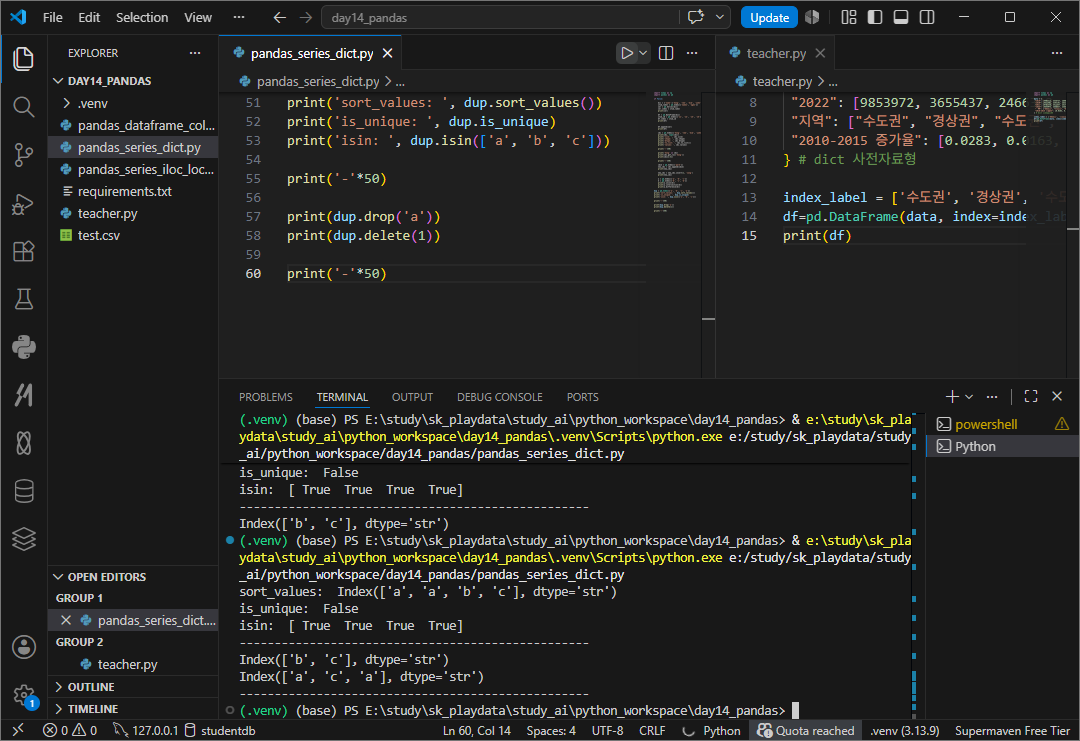Select the .venv (3.13.9) interpreter
Screen dimensions: 1080x741
tap(904, 731)
